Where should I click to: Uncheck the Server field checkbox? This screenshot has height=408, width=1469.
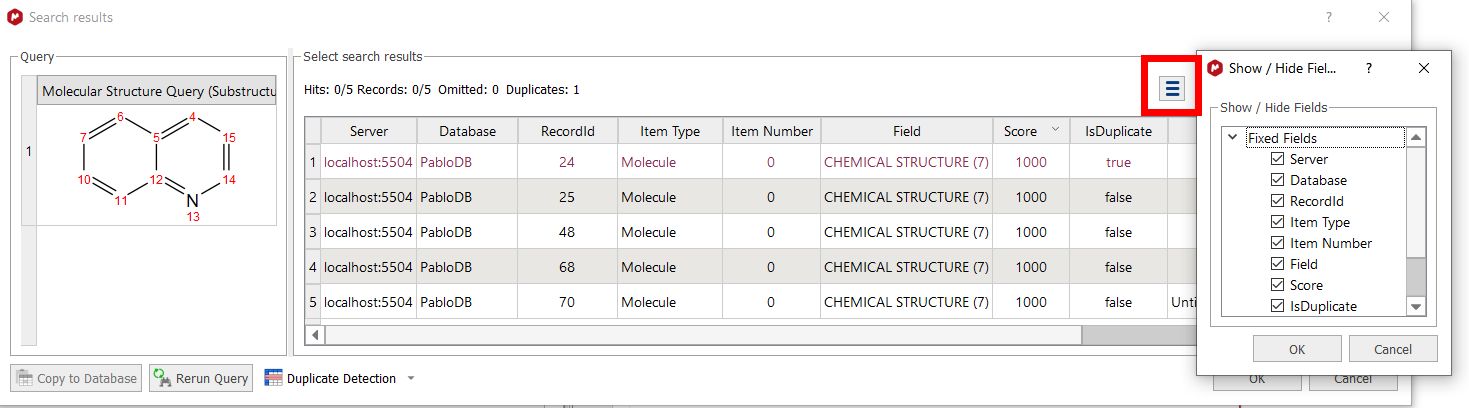[1277, 159]
